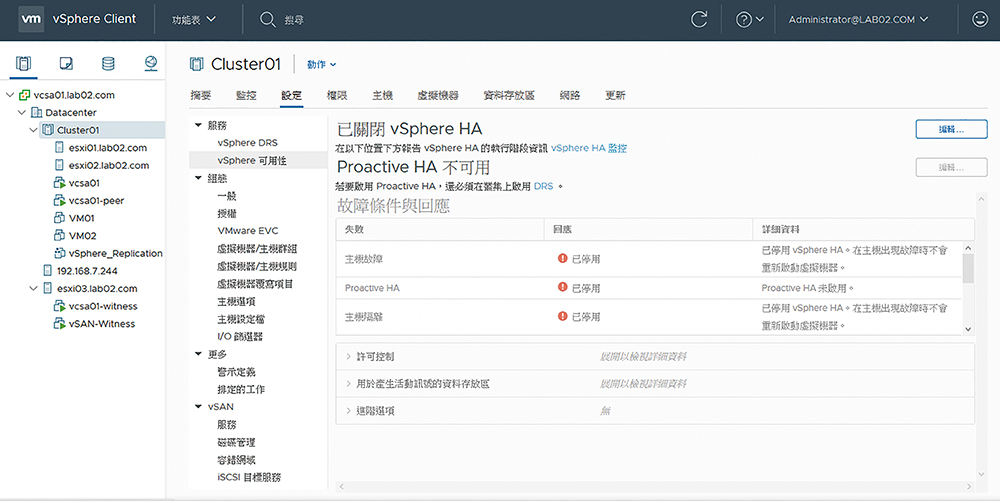Click the esxi03.lab02.com host icon

point(47,288)
